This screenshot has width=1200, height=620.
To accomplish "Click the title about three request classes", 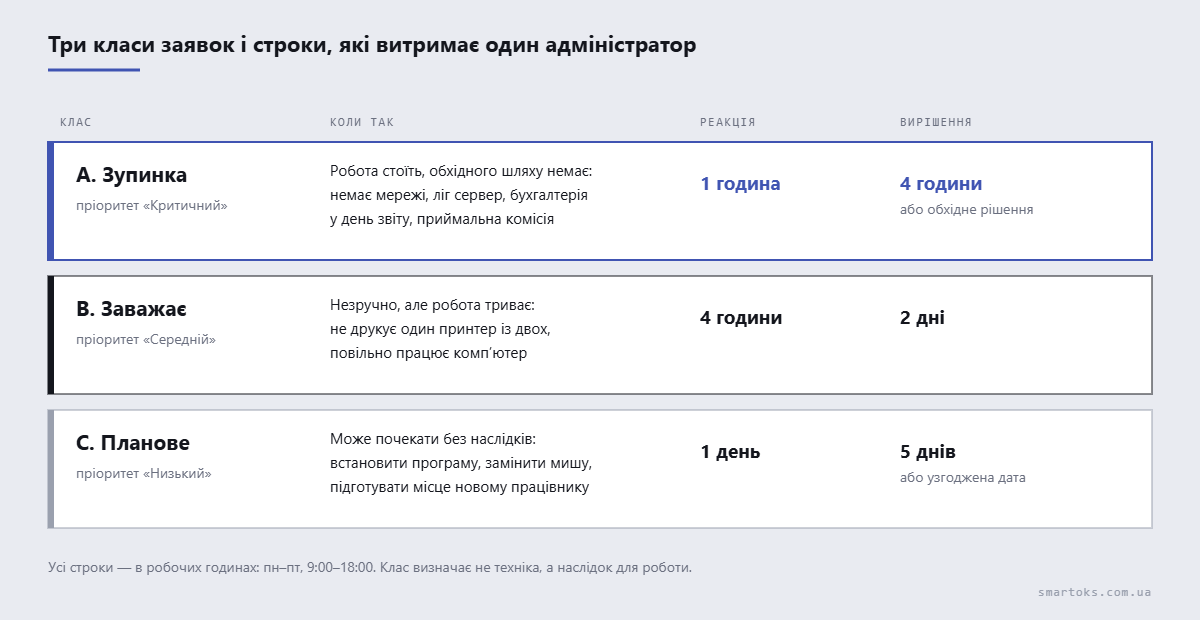I will (372, 46).
